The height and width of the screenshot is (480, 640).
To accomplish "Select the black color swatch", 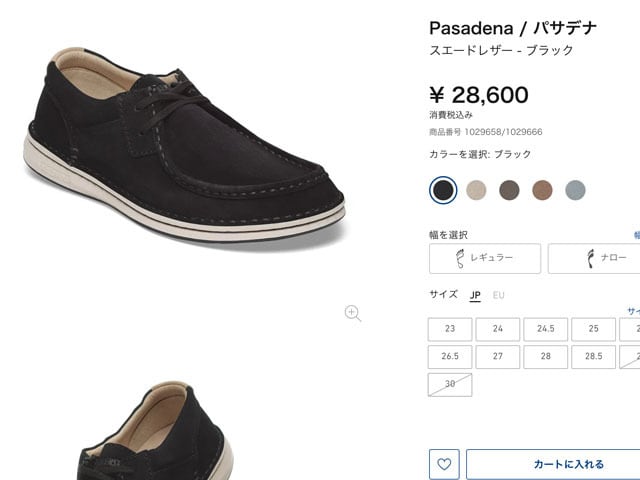I will tap(443, 190).
